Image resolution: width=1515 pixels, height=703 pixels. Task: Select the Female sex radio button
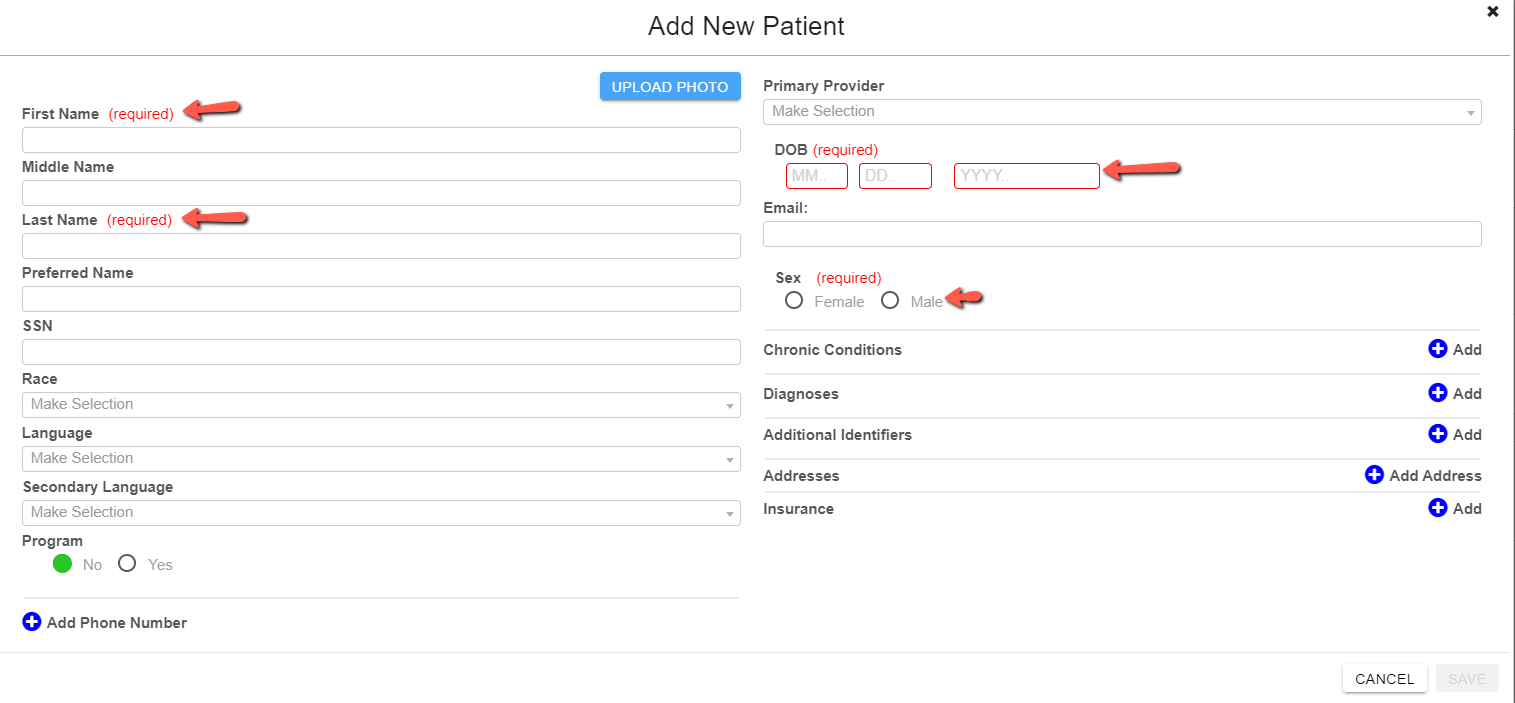coord(794,300)
